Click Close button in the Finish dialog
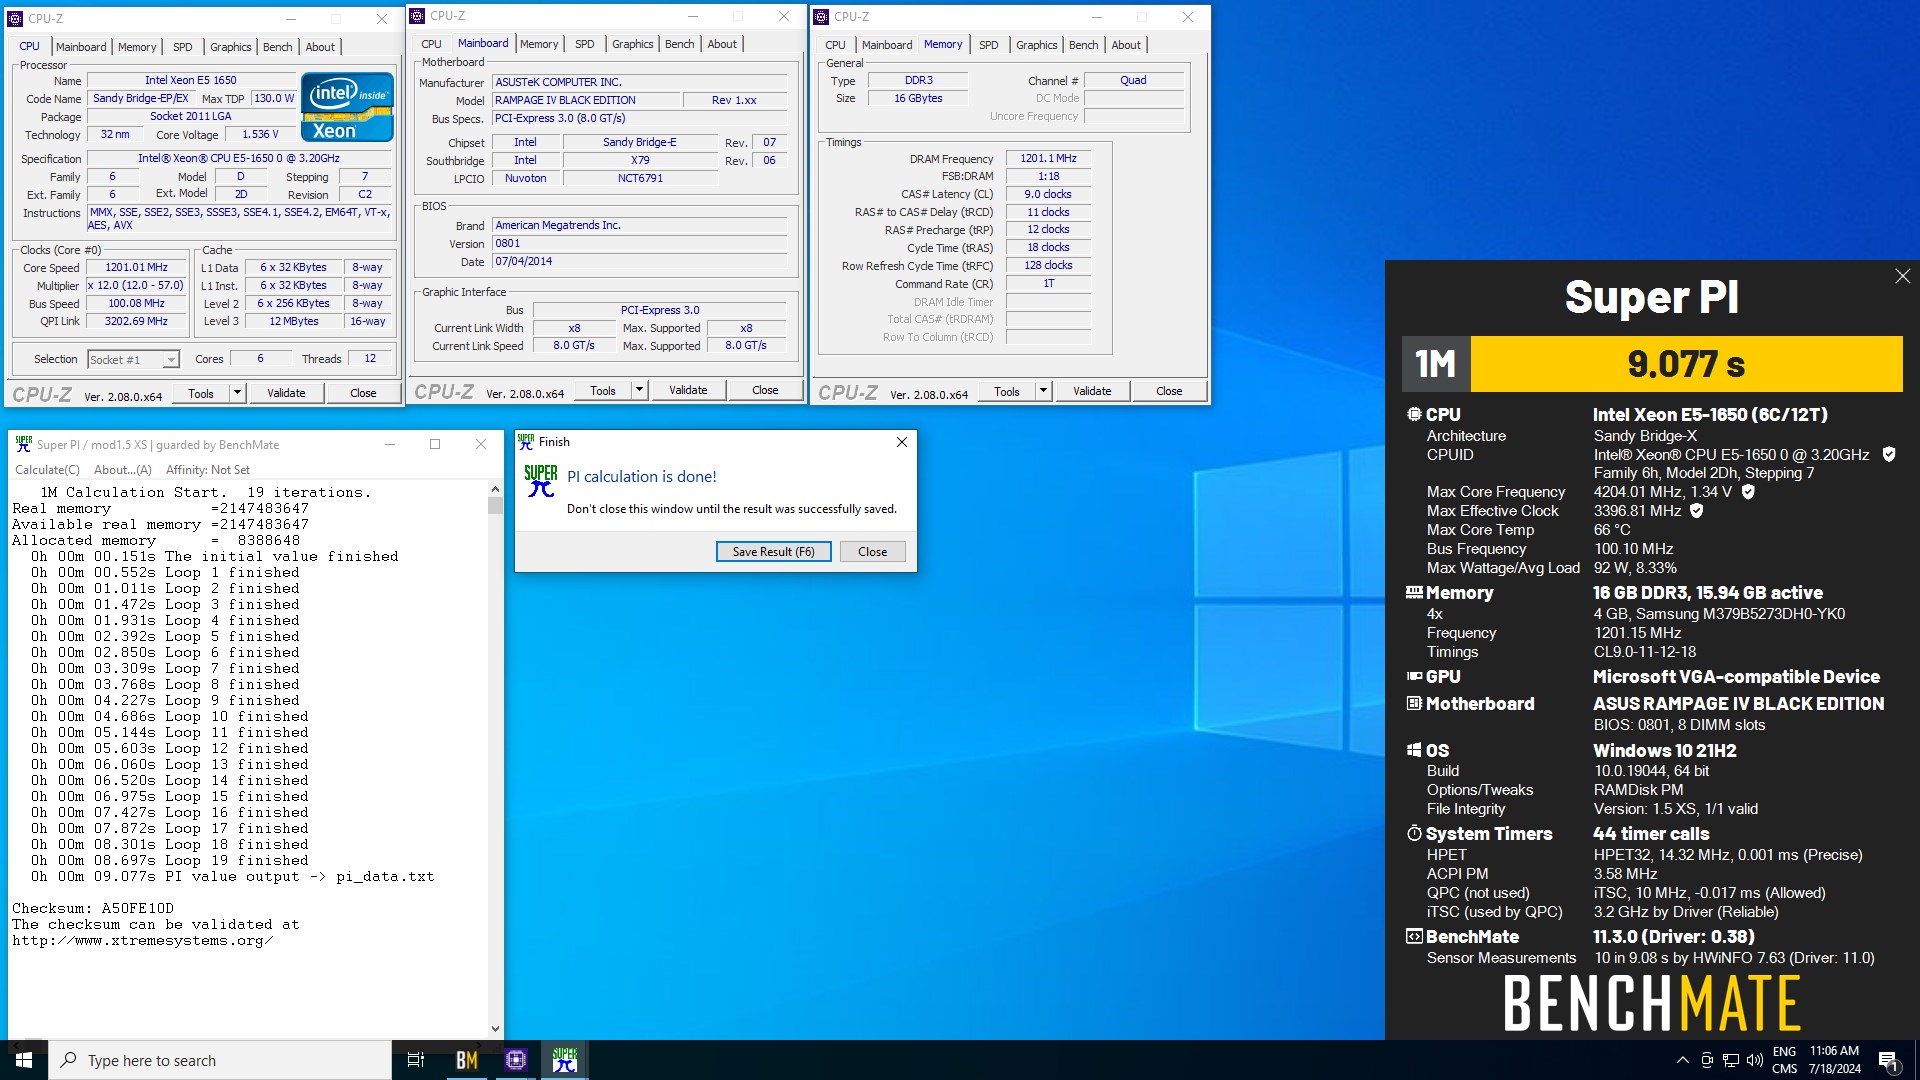This screenshot has height=1080, width=1920. click(x=872, y=552)
